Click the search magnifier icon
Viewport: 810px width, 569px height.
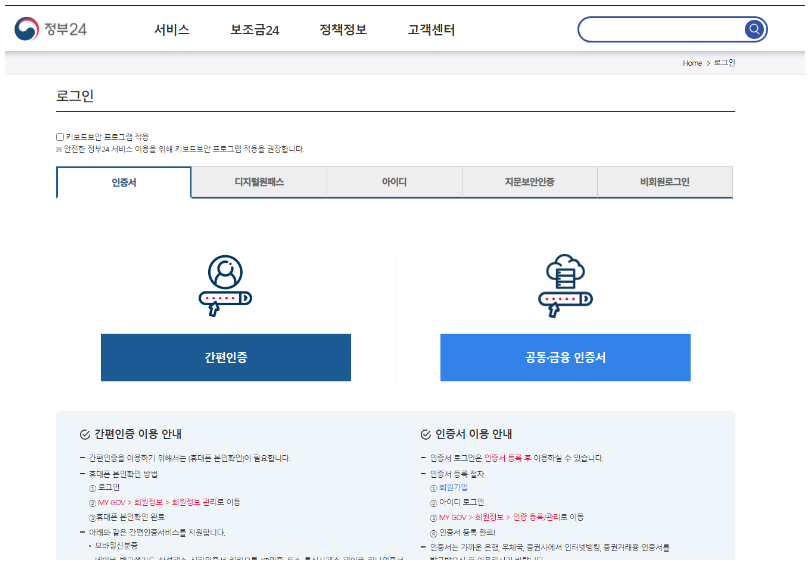[x=755, y=30]
